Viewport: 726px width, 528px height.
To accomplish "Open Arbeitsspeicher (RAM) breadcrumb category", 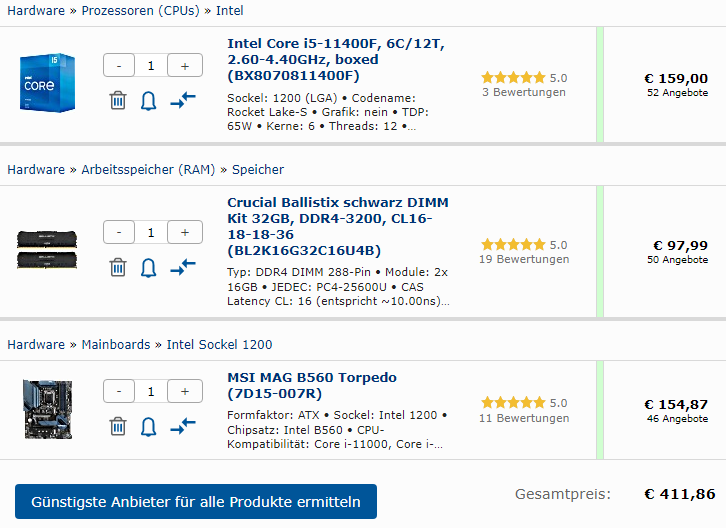I will (148, 170).
